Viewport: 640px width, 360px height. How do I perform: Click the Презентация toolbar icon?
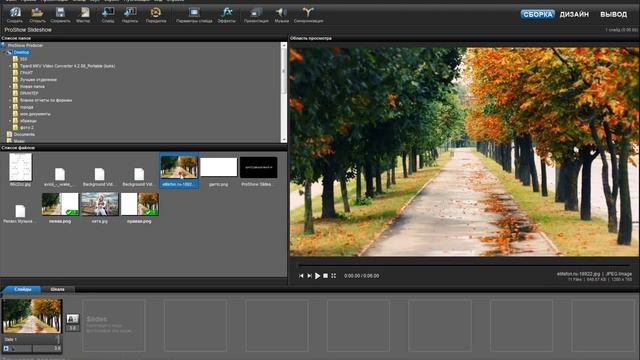[256, 15]
